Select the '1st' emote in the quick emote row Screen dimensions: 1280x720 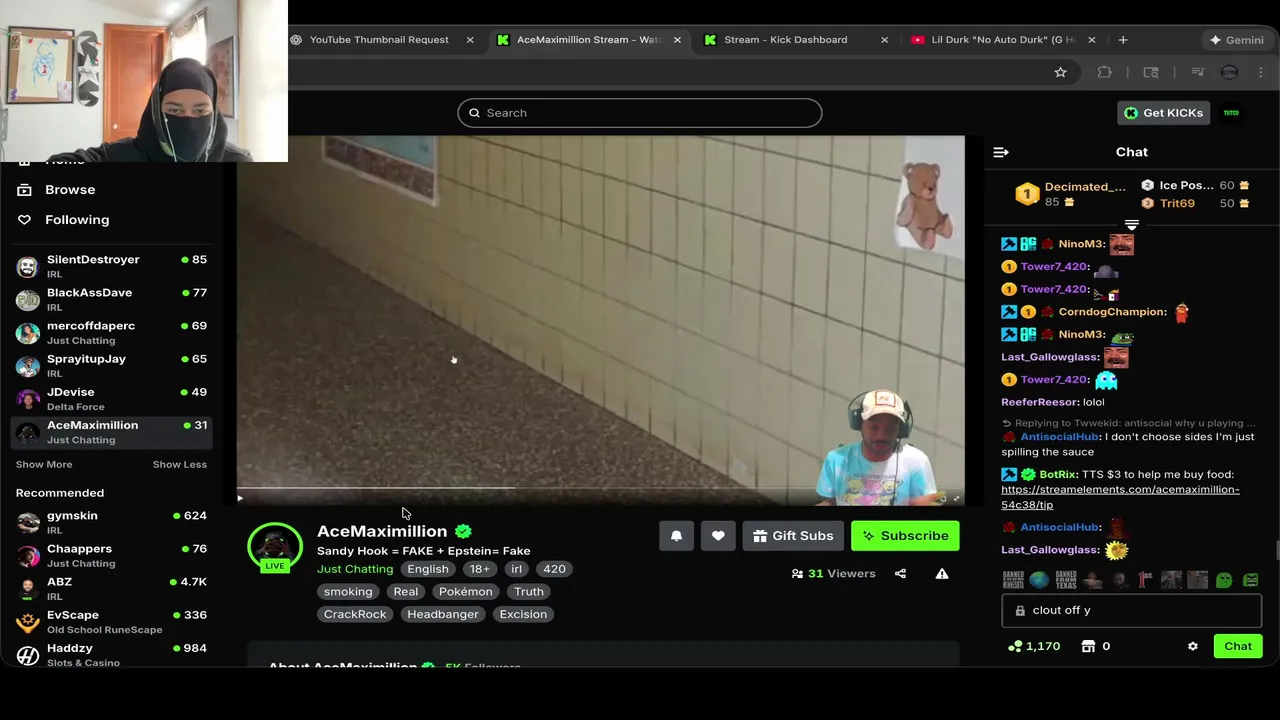point(1145,580)
